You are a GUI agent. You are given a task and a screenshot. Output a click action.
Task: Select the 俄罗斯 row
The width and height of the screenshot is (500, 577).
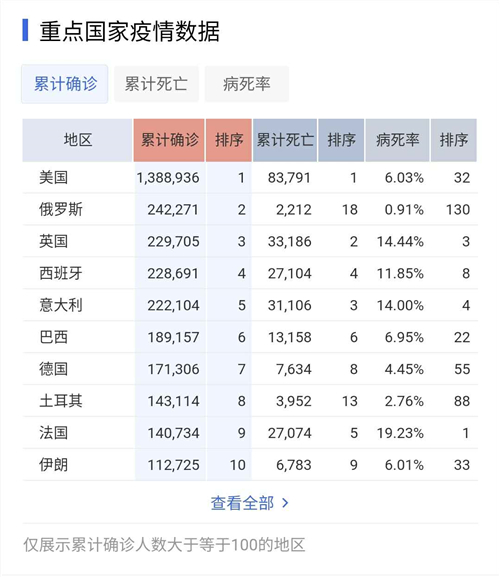250,209
